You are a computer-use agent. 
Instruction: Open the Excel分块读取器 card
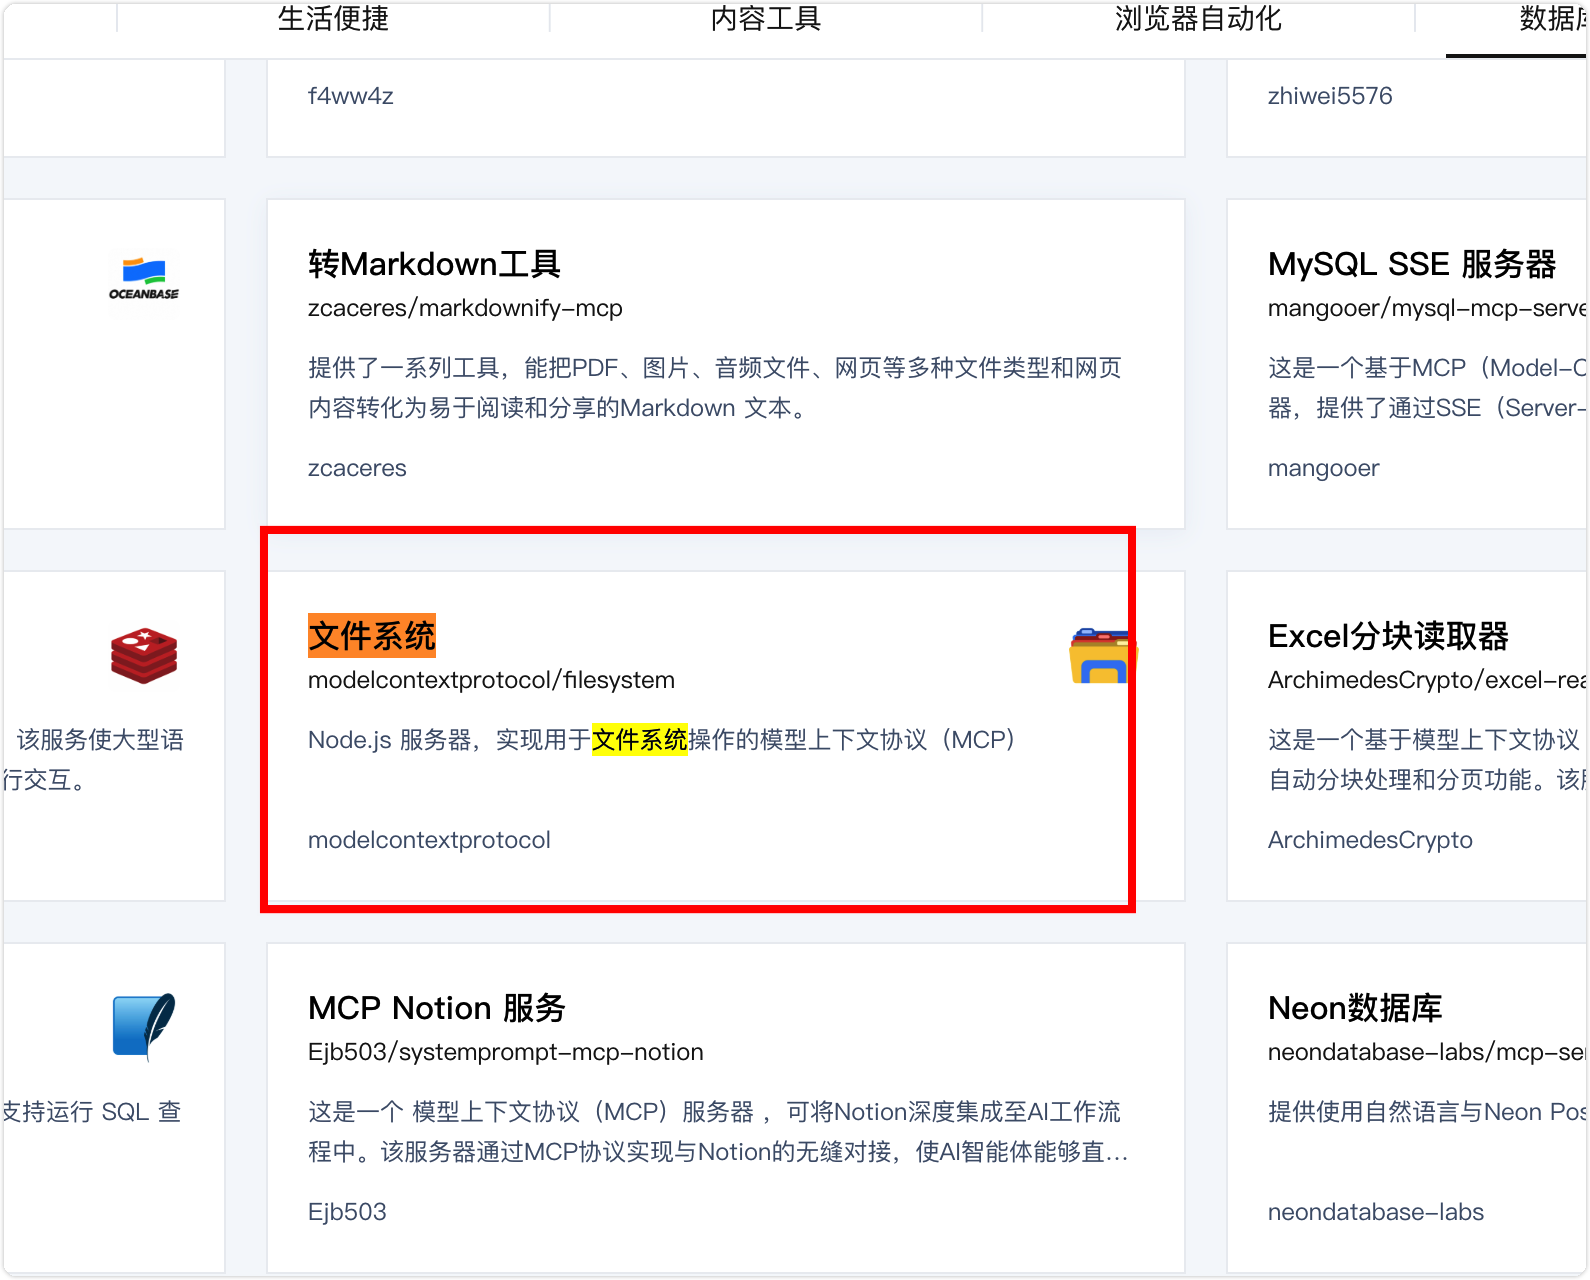point(1388,636)
